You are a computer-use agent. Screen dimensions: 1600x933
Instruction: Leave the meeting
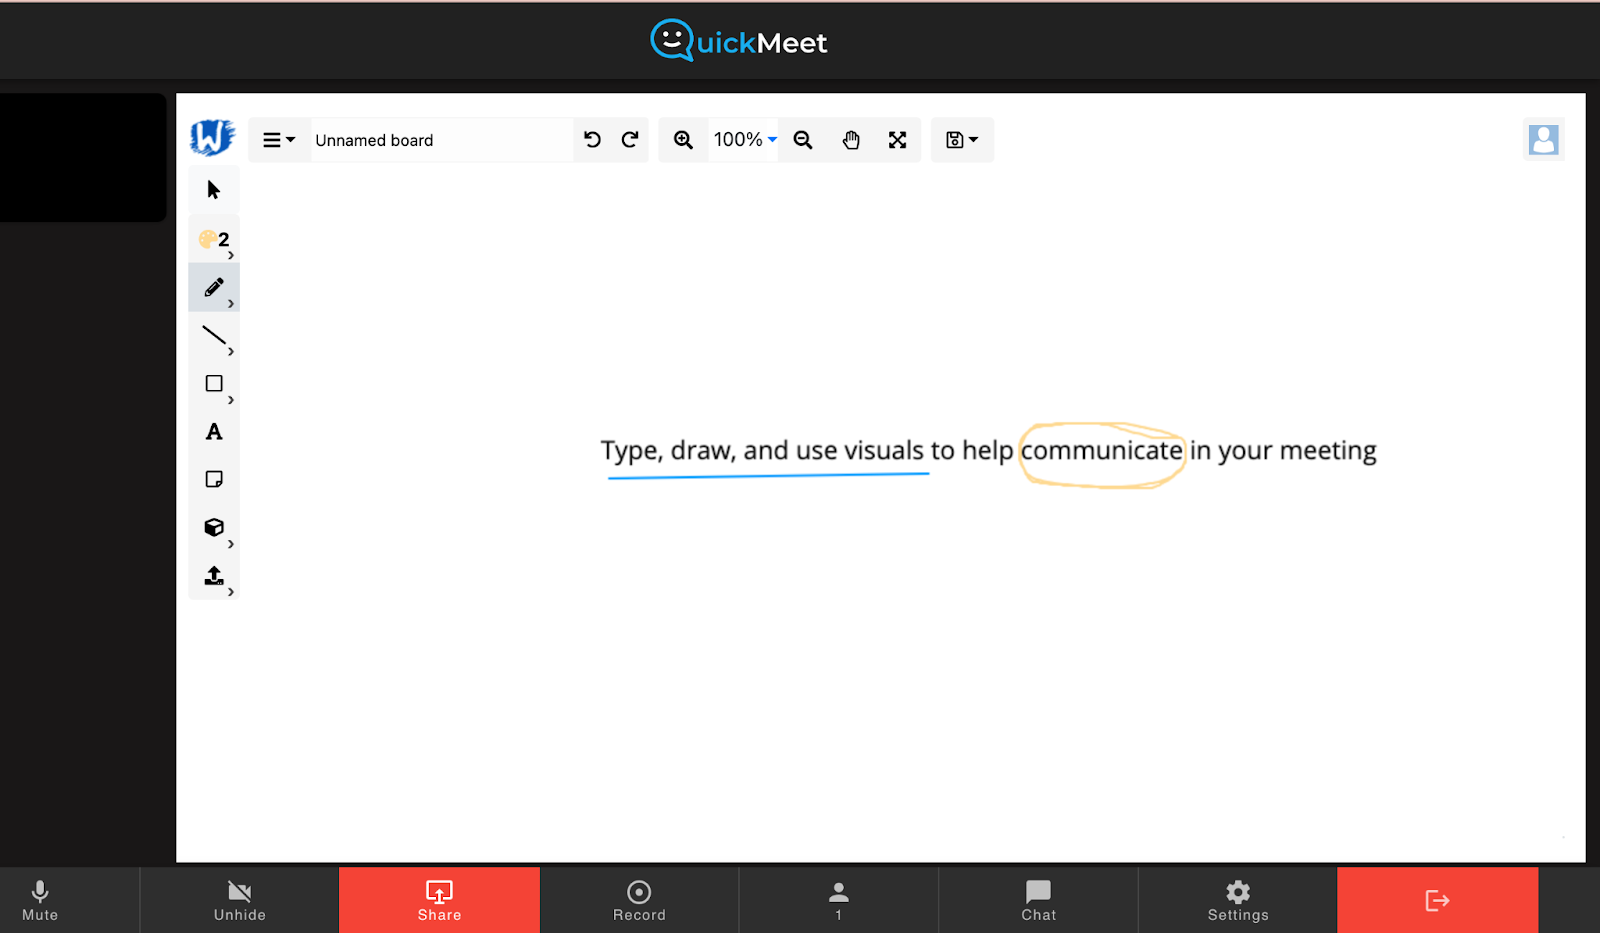[x=1437, y=900]
